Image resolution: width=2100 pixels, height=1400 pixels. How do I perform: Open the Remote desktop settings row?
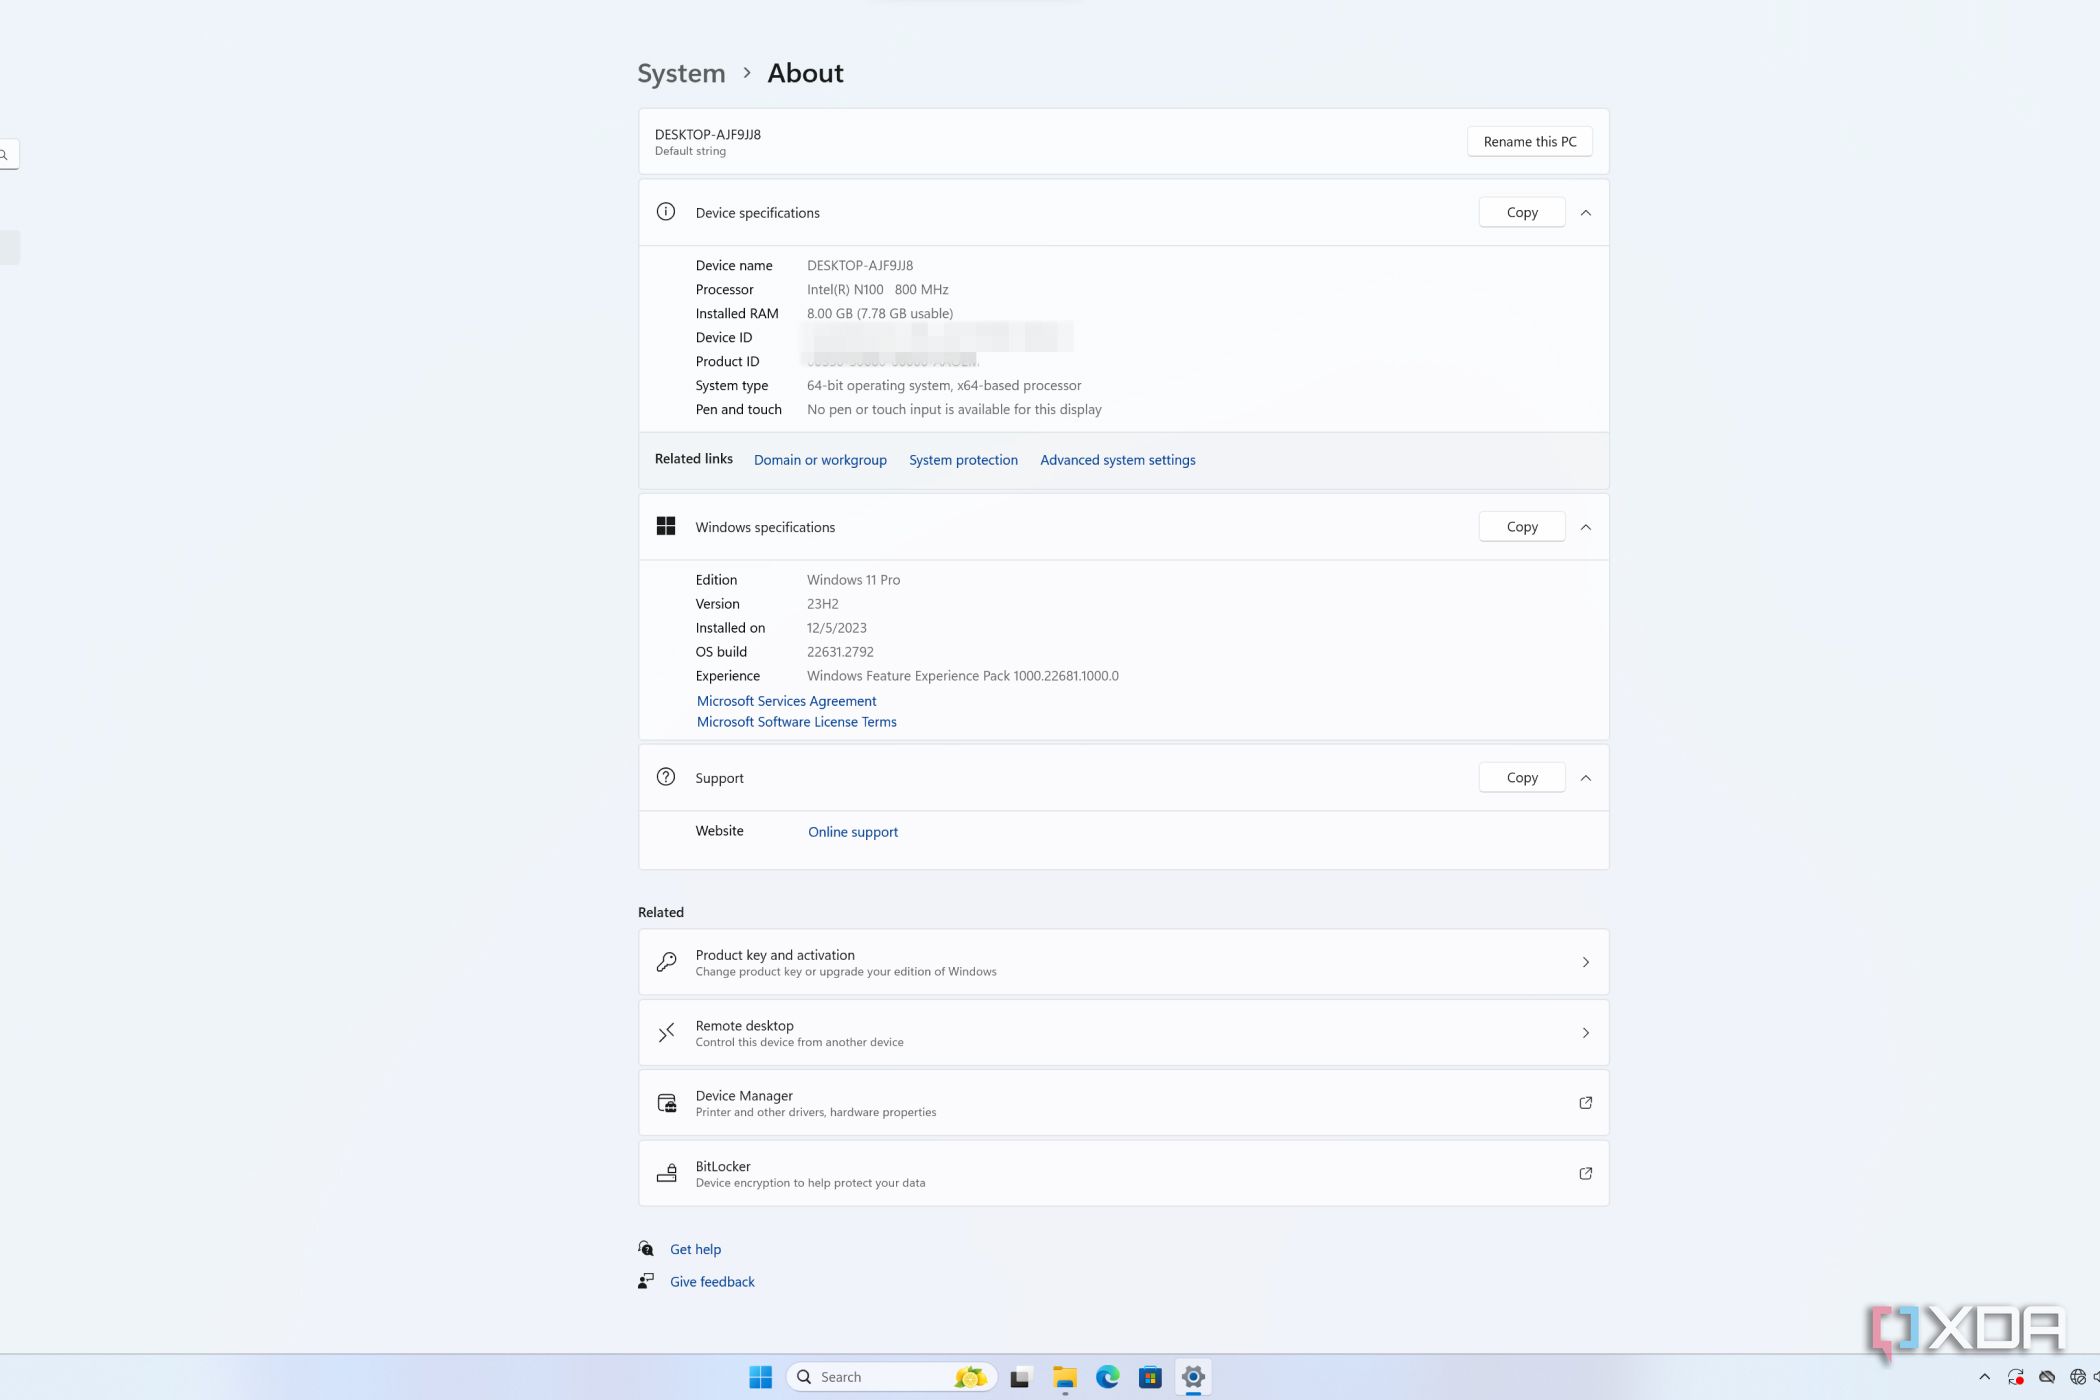[1123, 1032]
